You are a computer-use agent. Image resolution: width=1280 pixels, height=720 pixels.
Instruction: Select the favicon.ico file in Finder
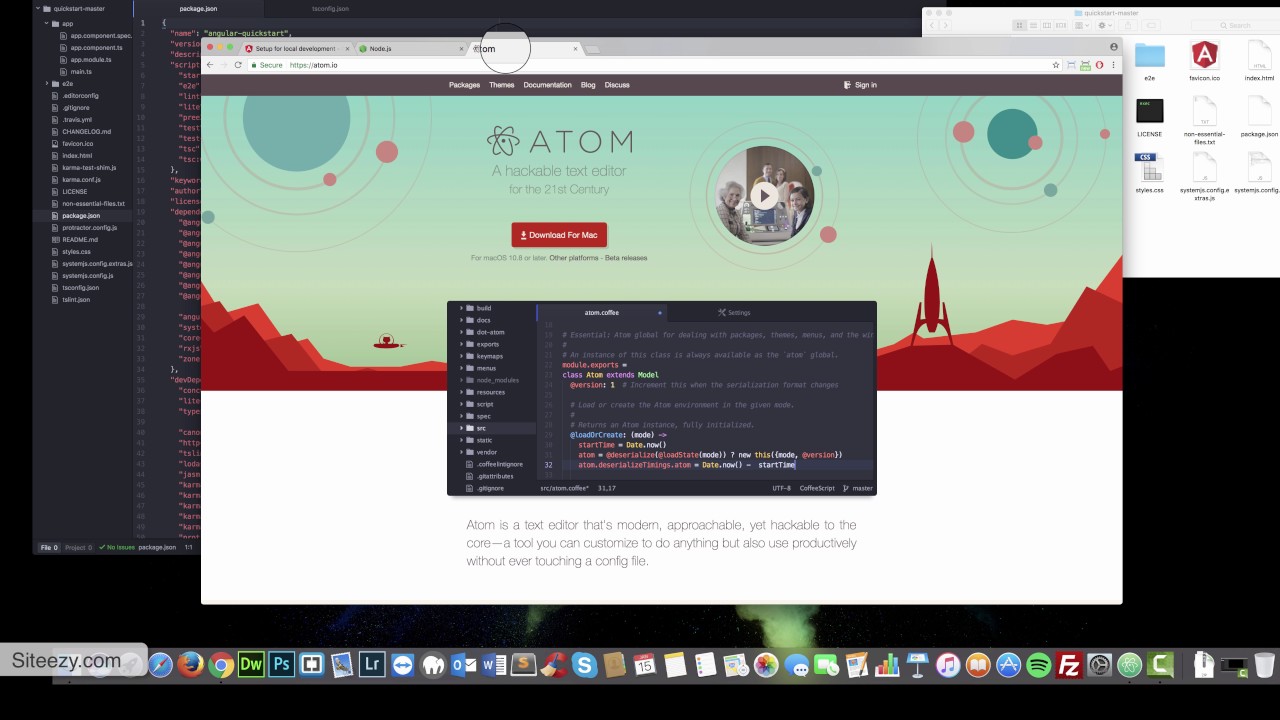click(x=1204, y=61)
